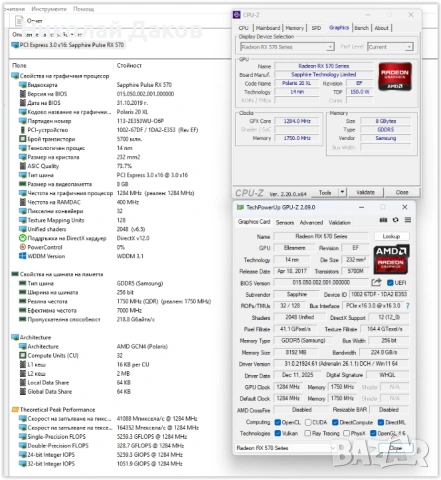Click the Close button in CPU-Z
Image resolution: width=441 pixels, height=480 pixels.
[x=402, y=192]
